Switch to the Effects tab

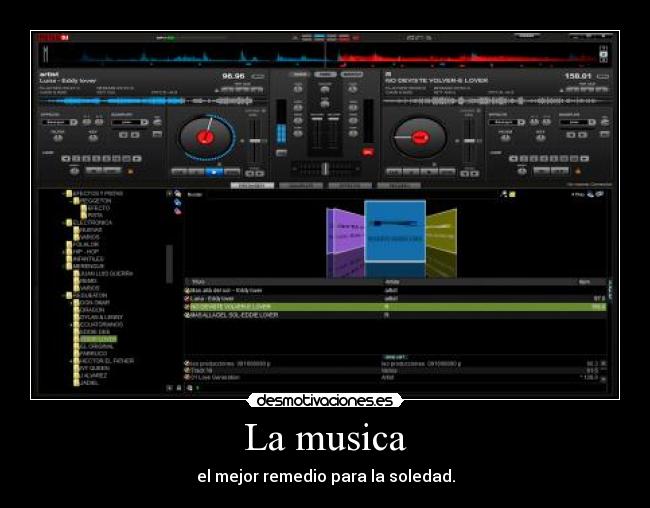click(350, 185)
